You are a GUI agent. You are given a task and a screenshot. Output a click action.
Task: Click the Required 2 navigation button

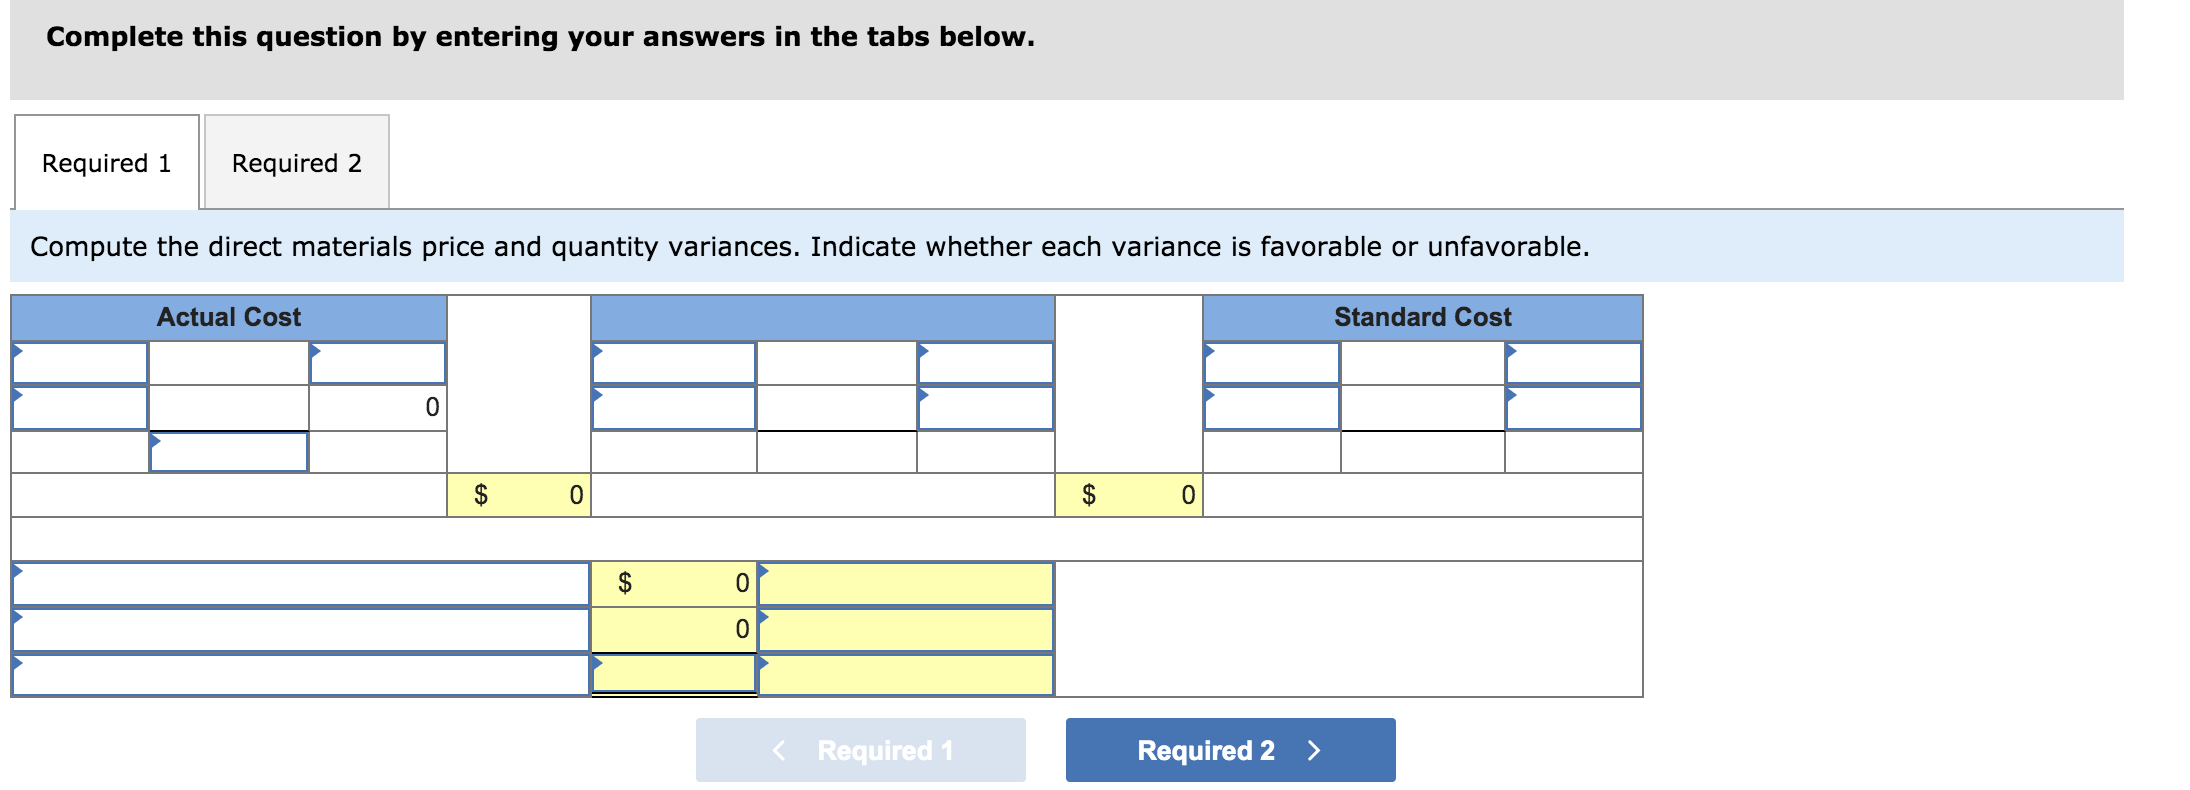[x=1229, y=749]
